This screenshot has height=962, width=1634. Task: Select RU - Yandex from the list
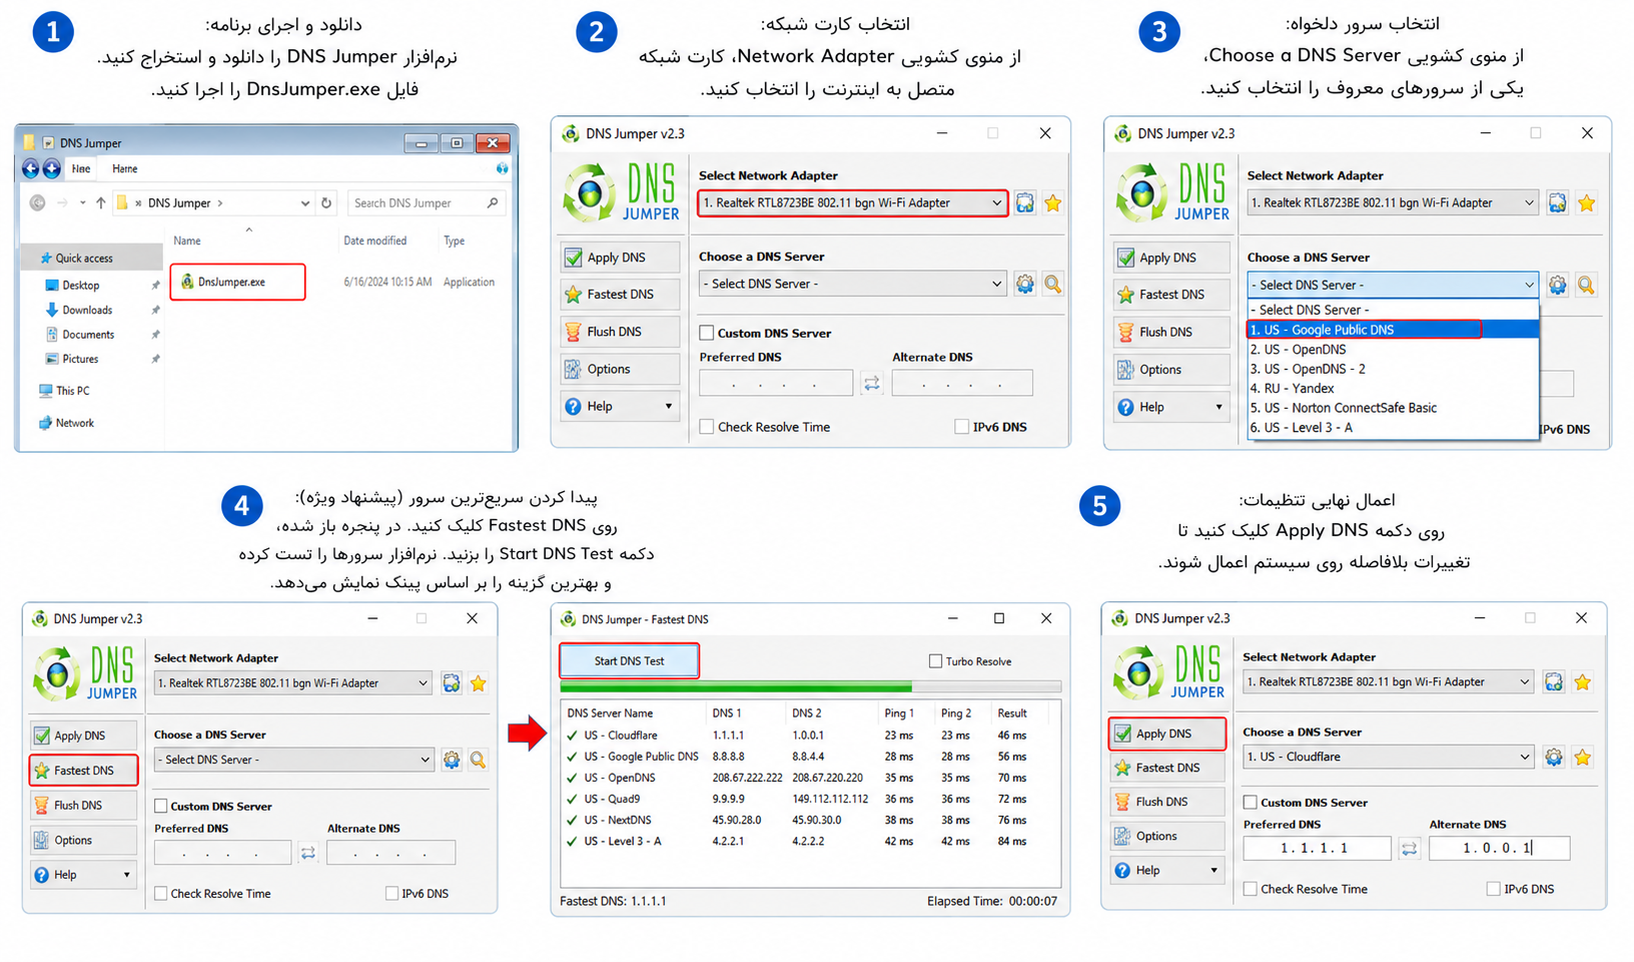click(1392, 388)
